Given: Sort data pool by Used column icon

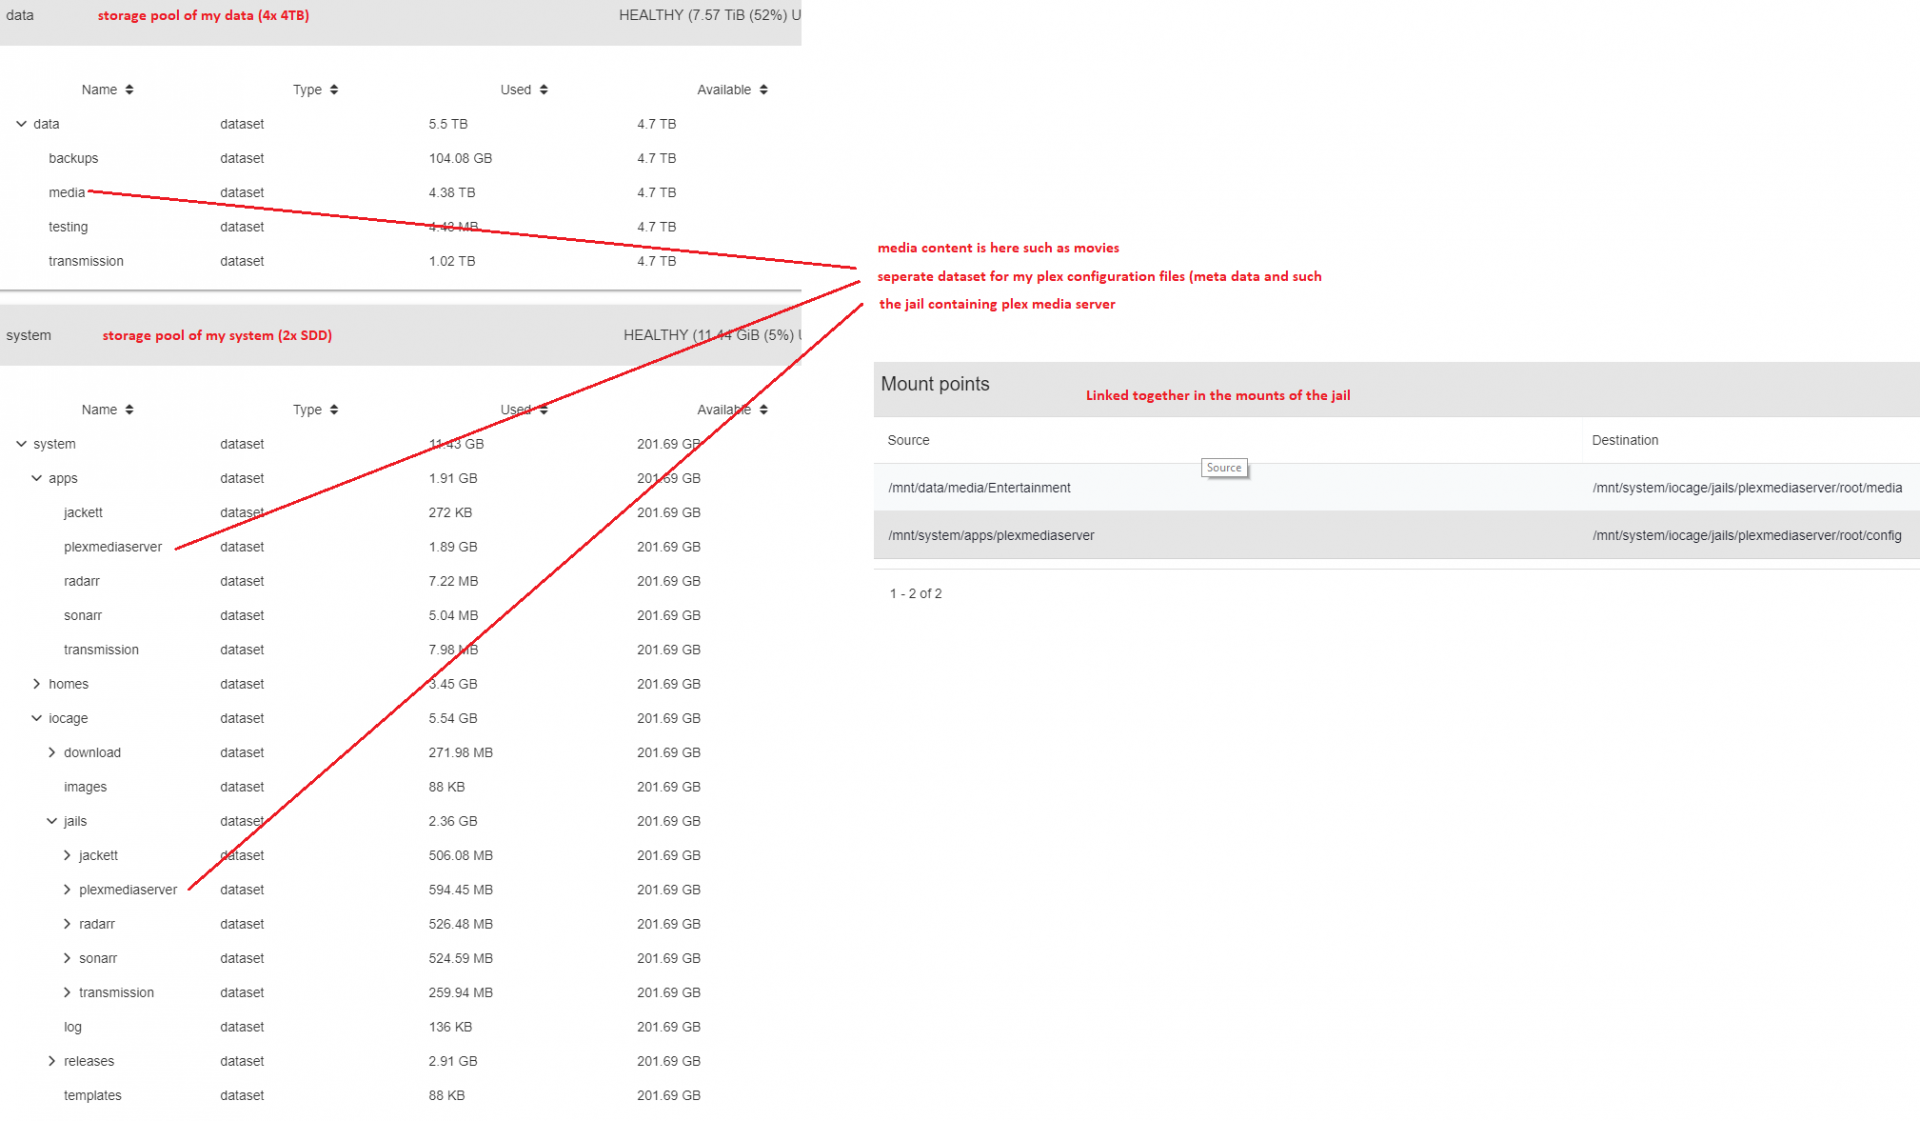Looking at the screenshot, I should click(x=543, y=90).
